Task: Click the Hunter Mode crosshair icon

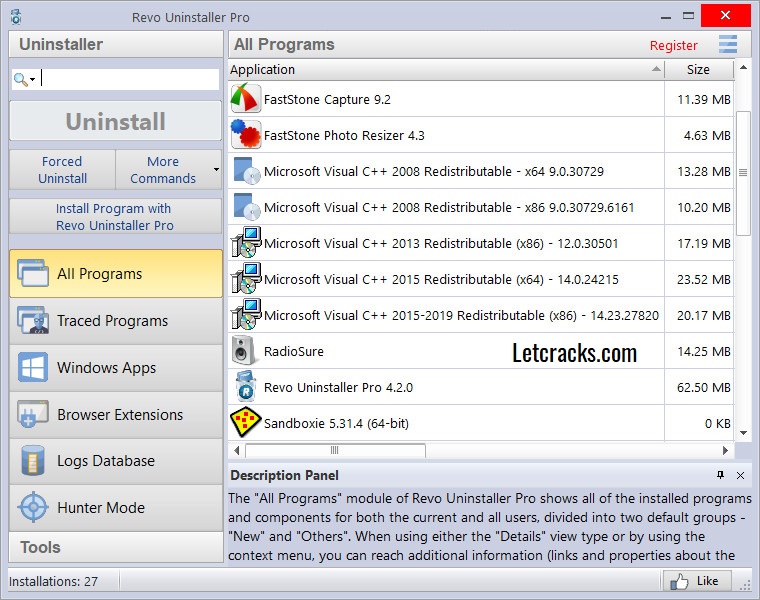Action: point(33,507)
